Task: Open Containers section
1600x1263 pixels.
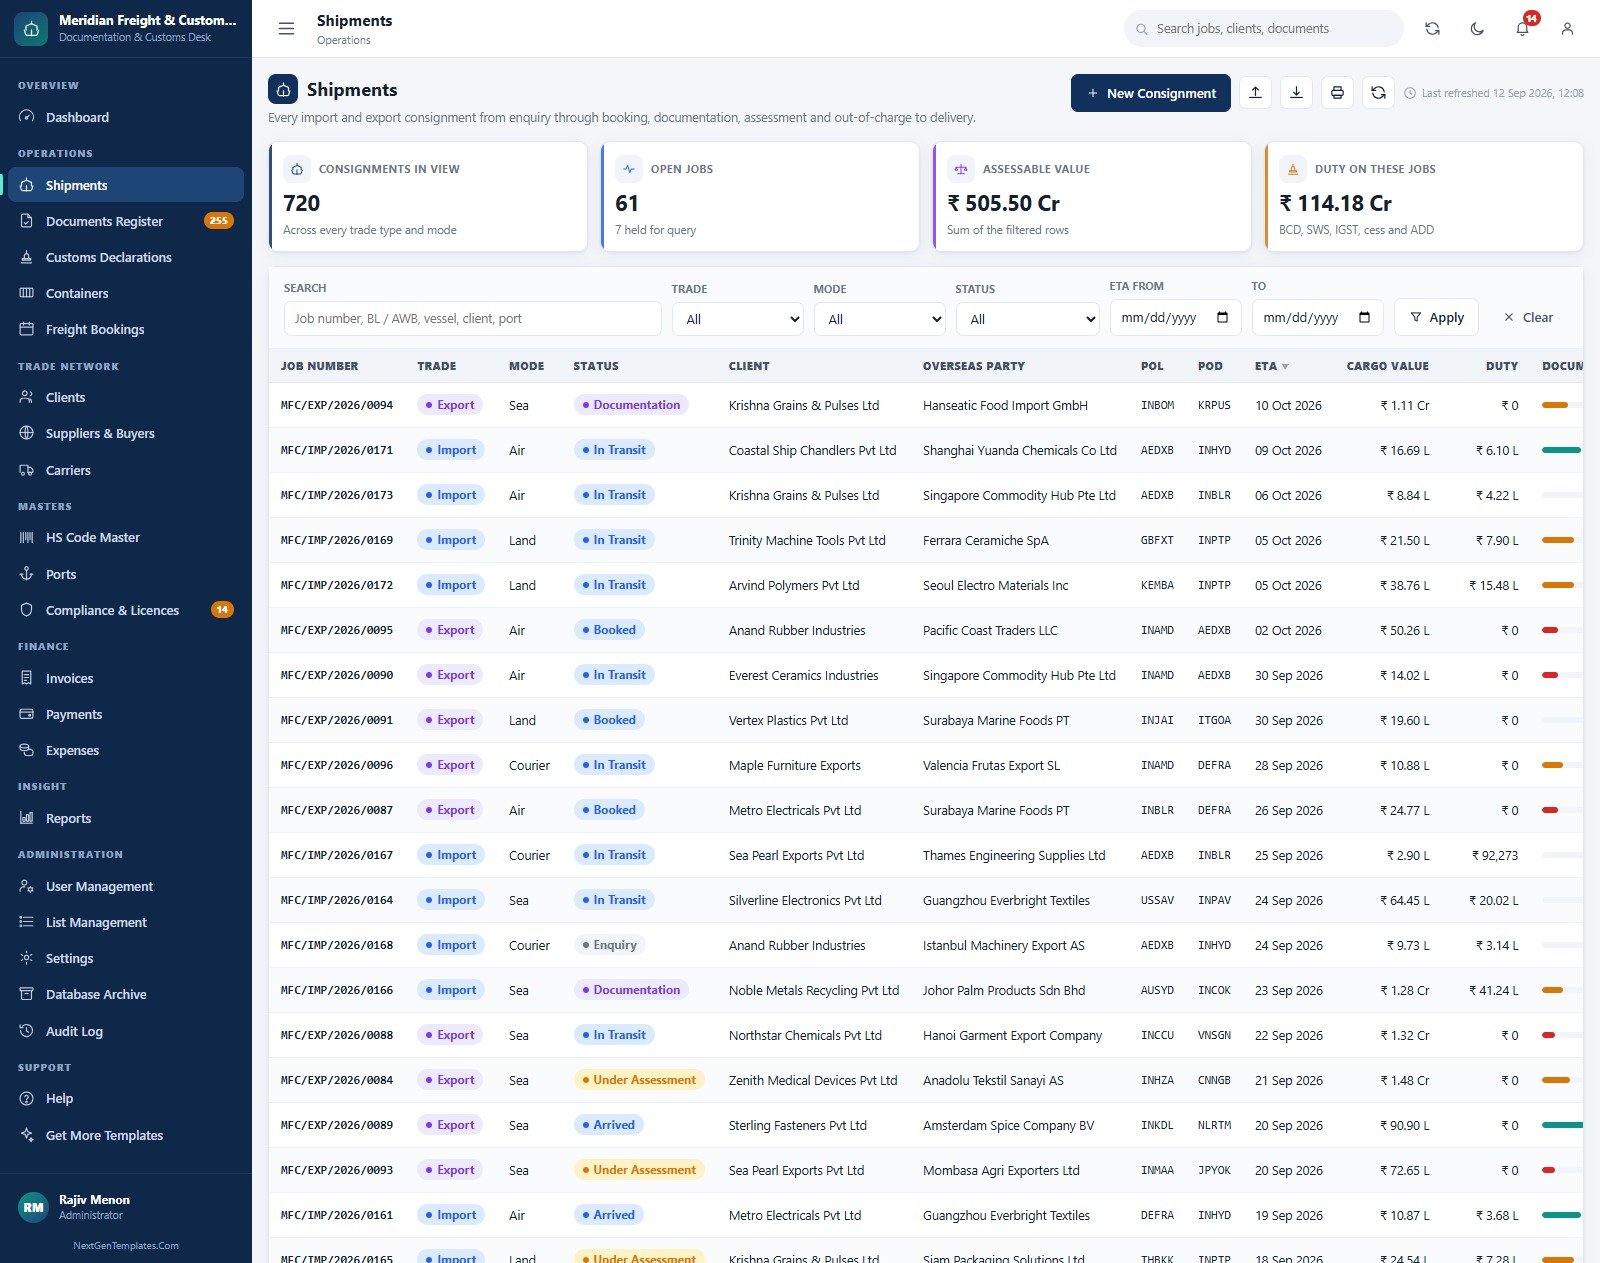Action: 126,293
